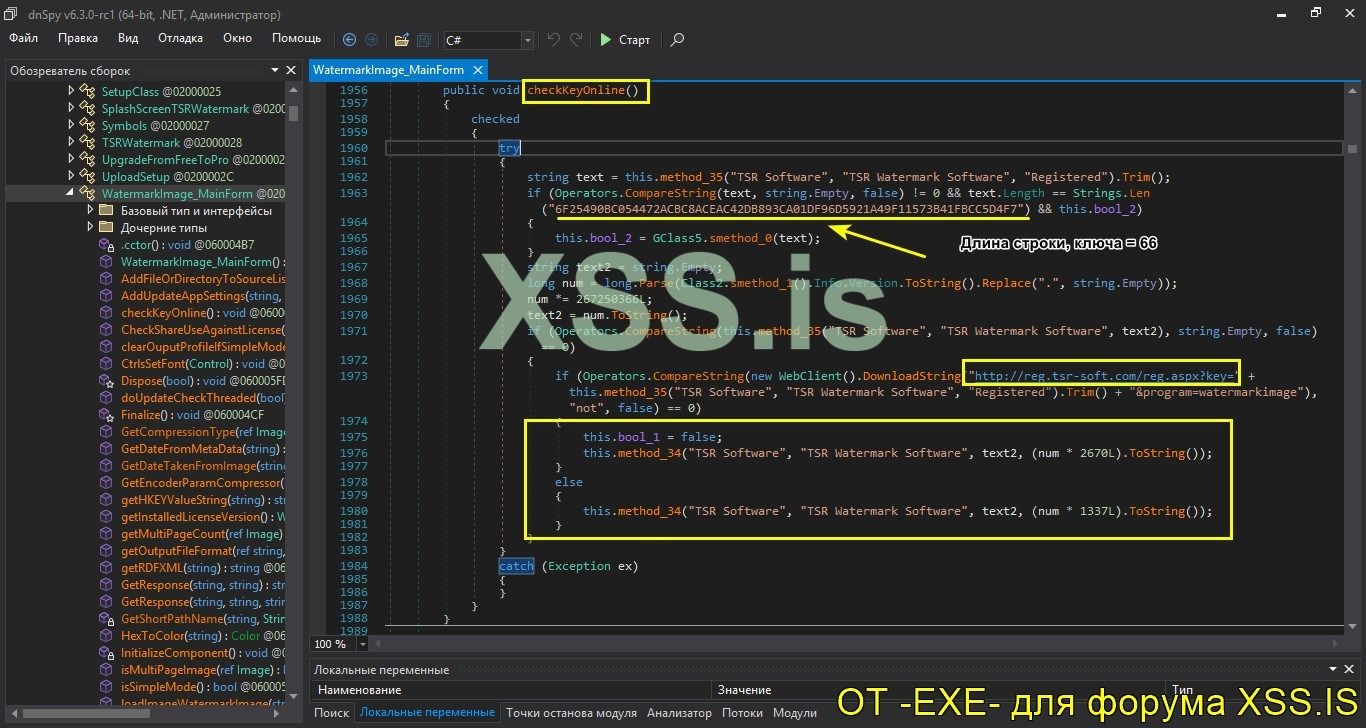Start debugging with the green Старт button
This screenshot has height=728, width=1366.
625,40
